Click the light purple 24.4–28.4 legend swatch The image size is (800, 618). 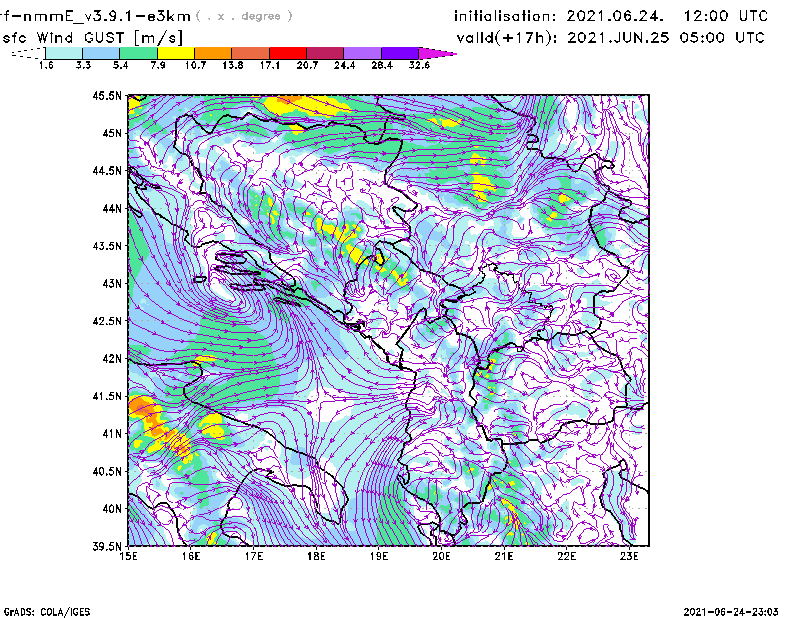click(363, 53)
